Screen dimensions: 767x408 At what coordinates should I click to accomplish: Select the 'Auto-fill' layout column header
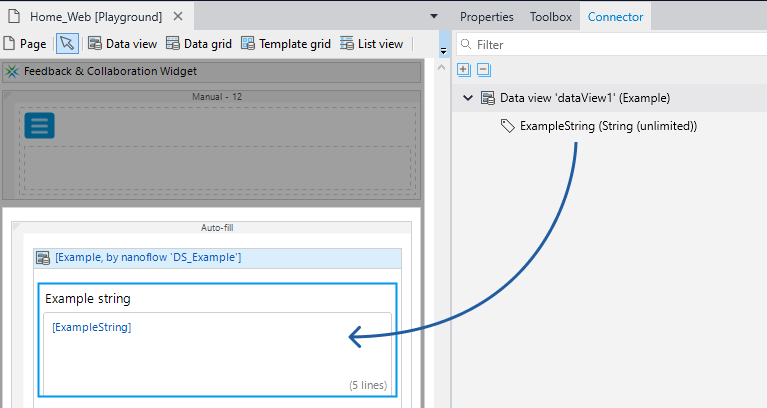point(217,227)
